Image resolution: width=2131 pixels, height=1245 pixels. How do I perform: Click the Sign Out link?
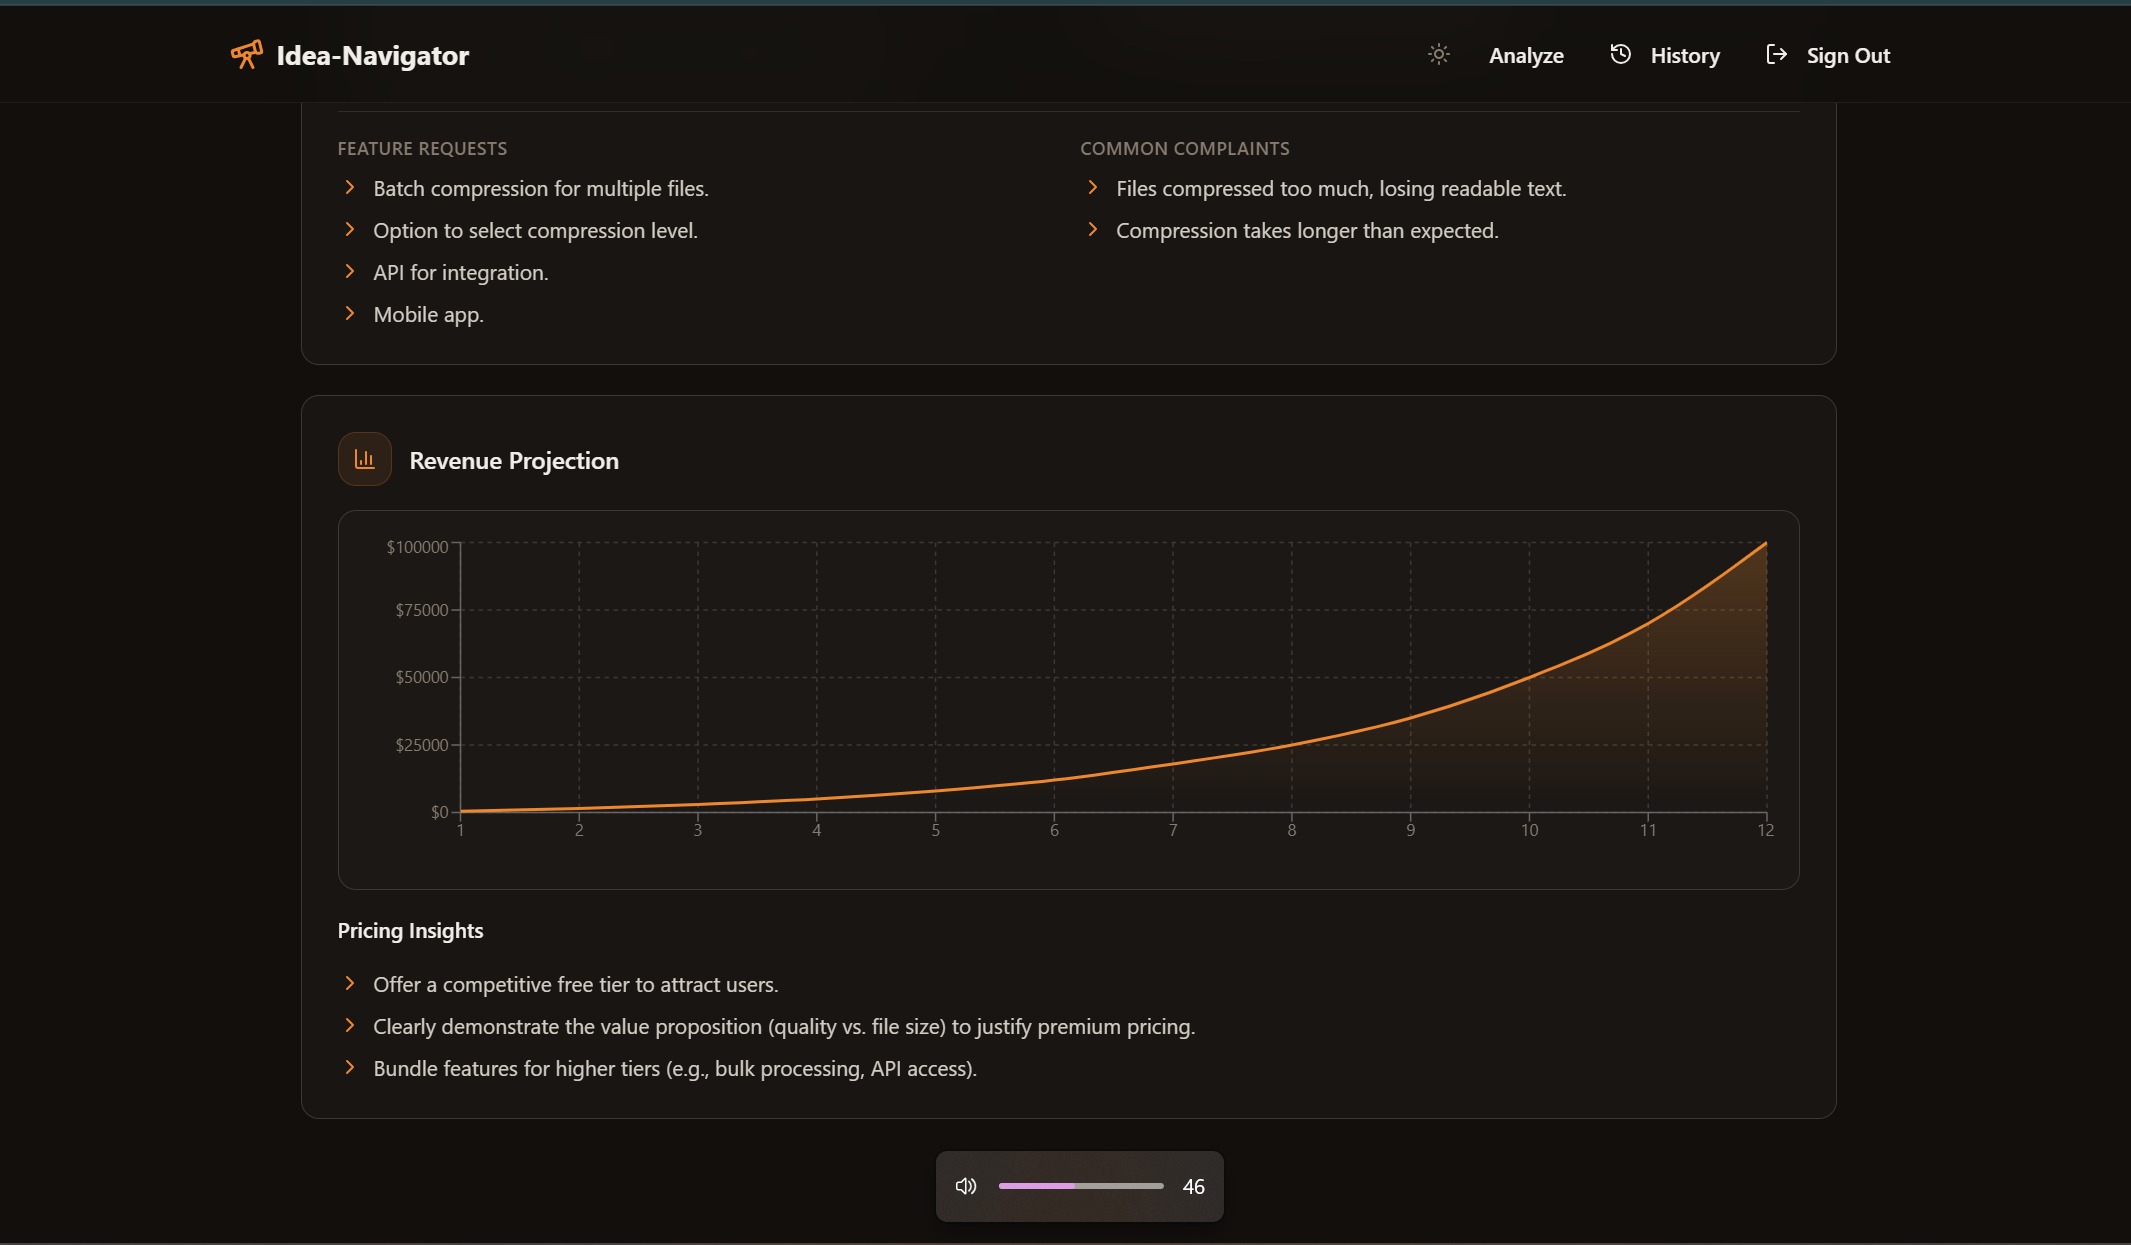point(1848,56)
